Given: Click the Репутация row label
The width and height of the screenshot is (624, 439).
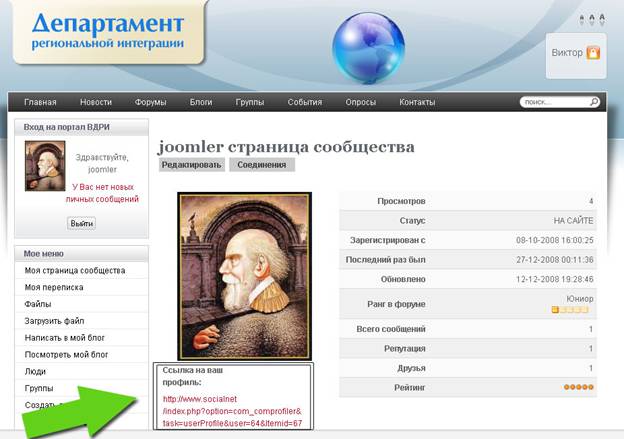Looking at the screenshot, I should pos(405,349).
